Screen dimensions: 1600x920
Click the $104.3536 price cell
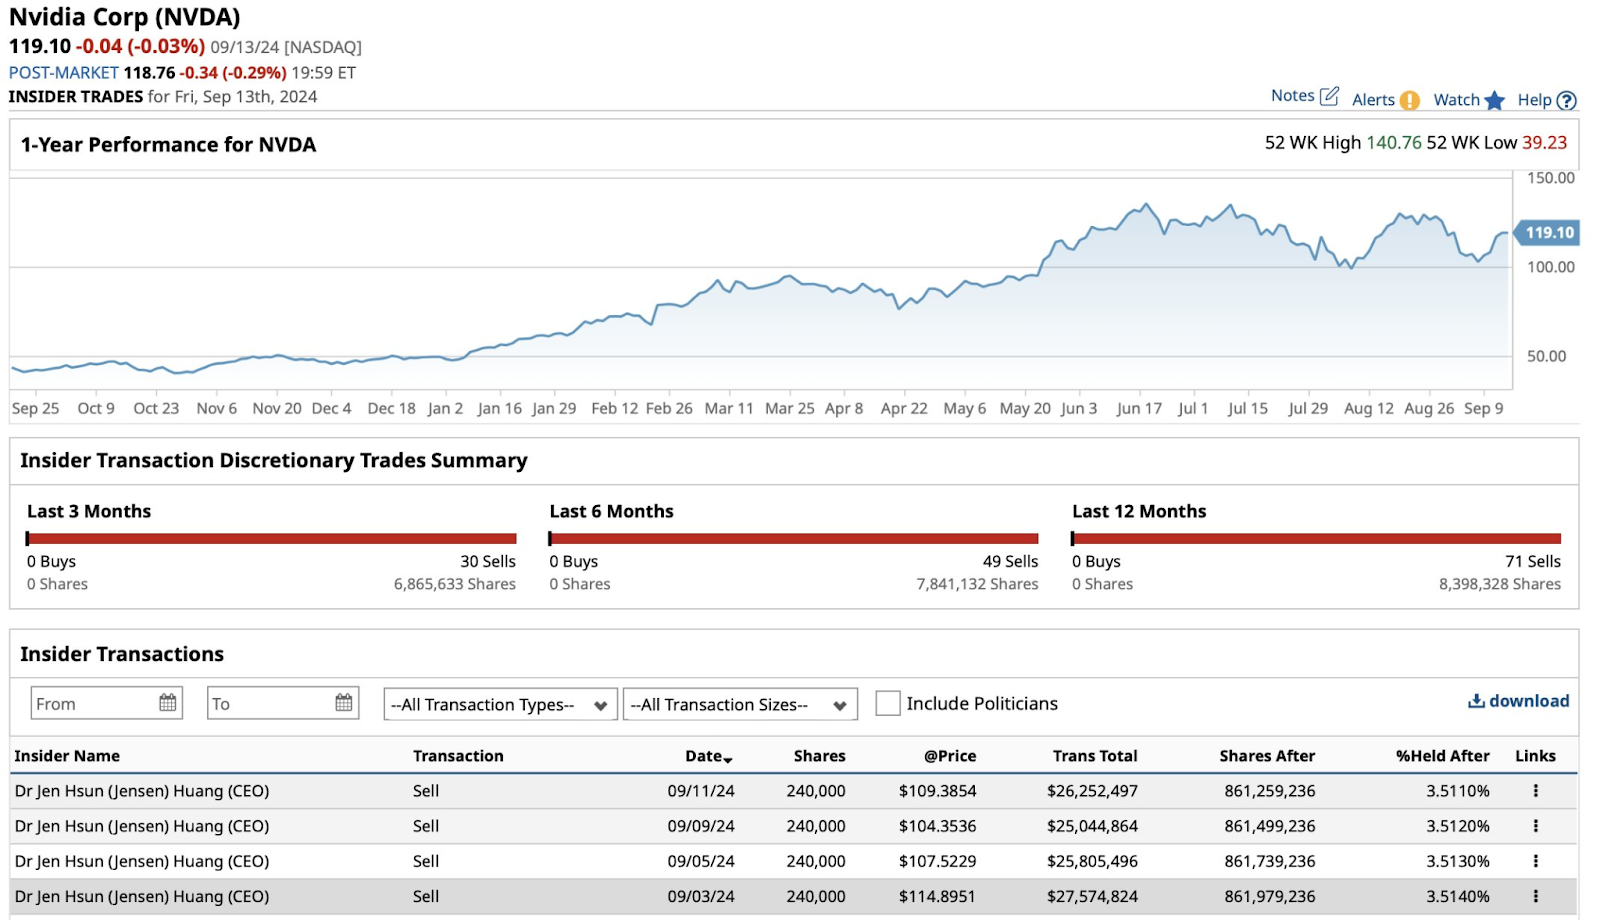coord(938,826)
